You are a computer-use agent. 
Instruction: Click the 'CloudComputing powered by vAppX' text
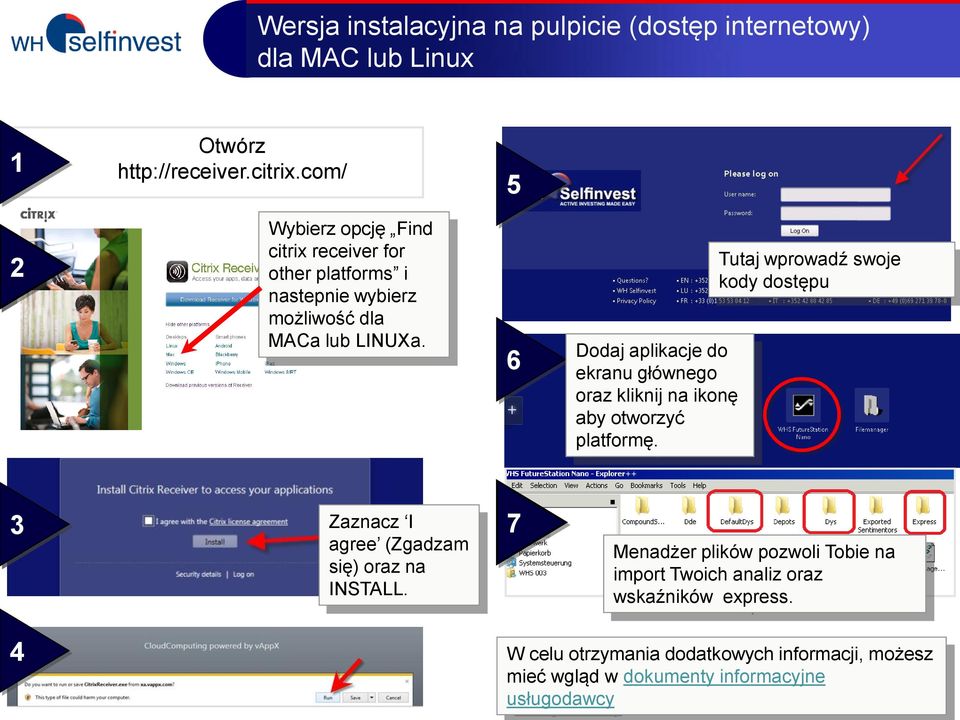pyautogui.click(x=212, y=645)
